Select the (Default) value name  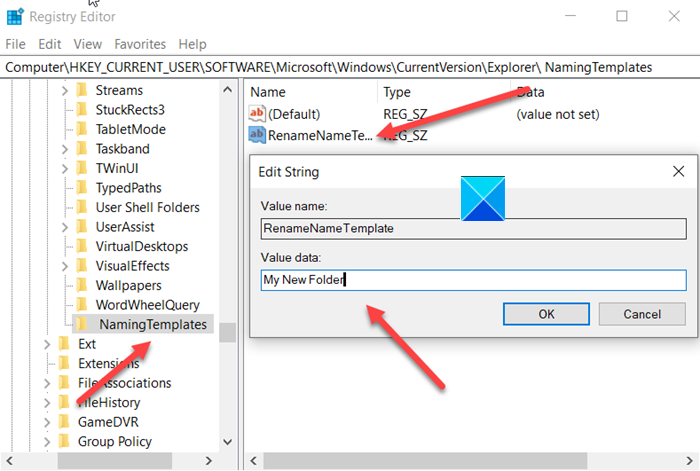[294, 114]
